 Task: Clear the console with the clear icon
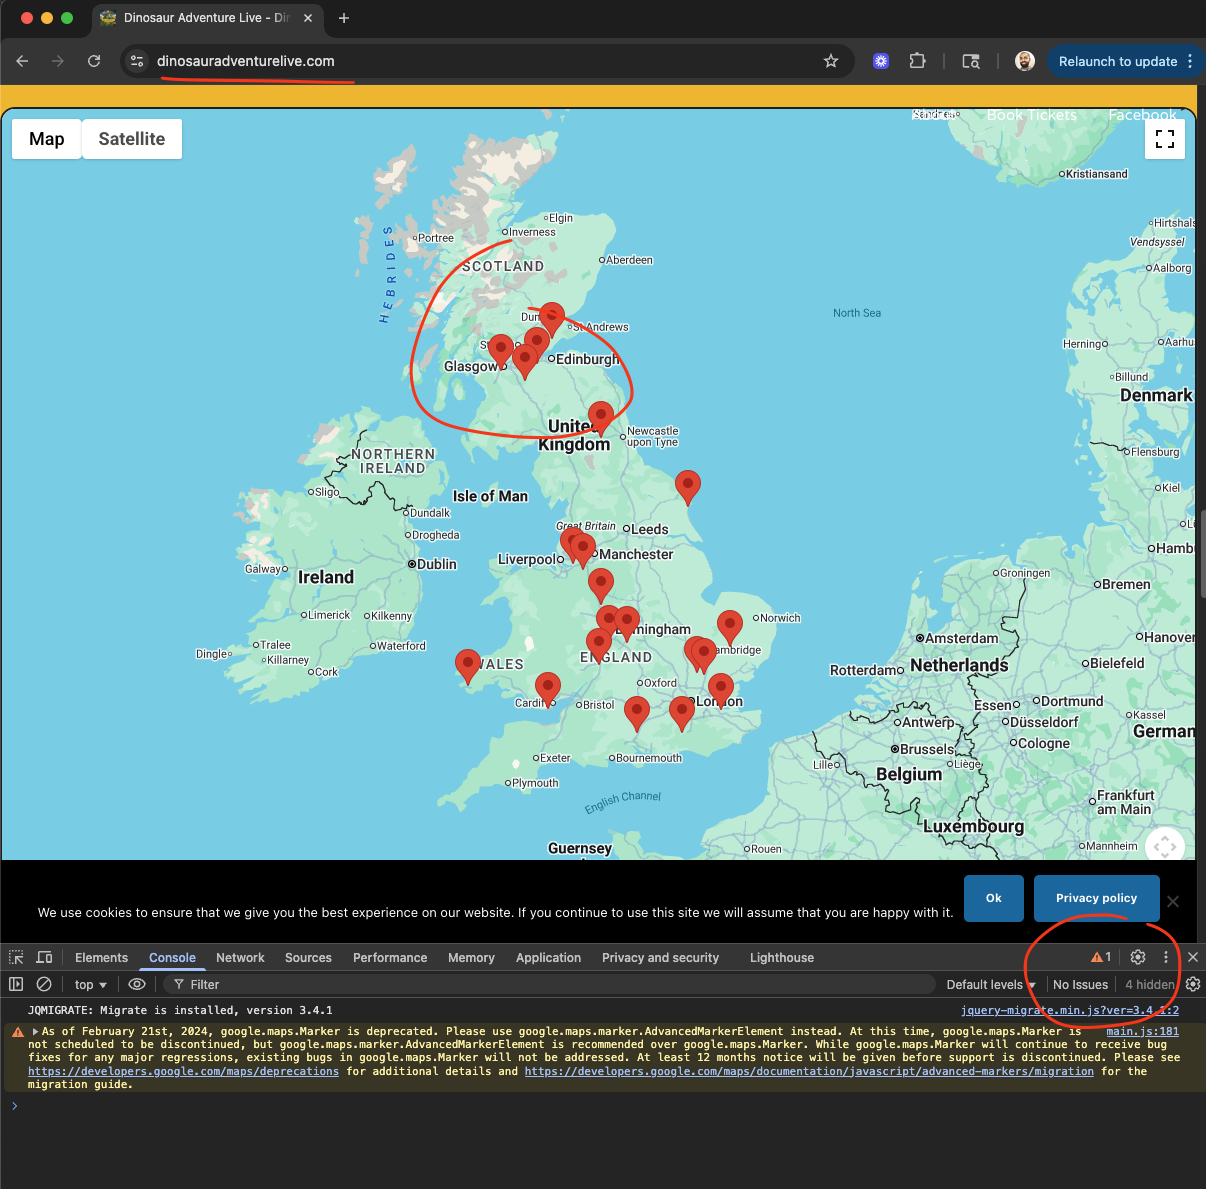click(44, 984)
